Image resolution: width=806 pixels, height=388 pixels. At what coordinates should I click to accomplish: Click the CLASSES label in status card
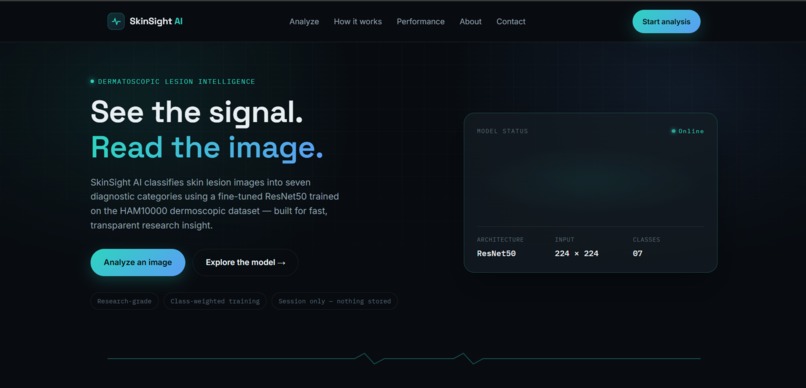[646, 239]
